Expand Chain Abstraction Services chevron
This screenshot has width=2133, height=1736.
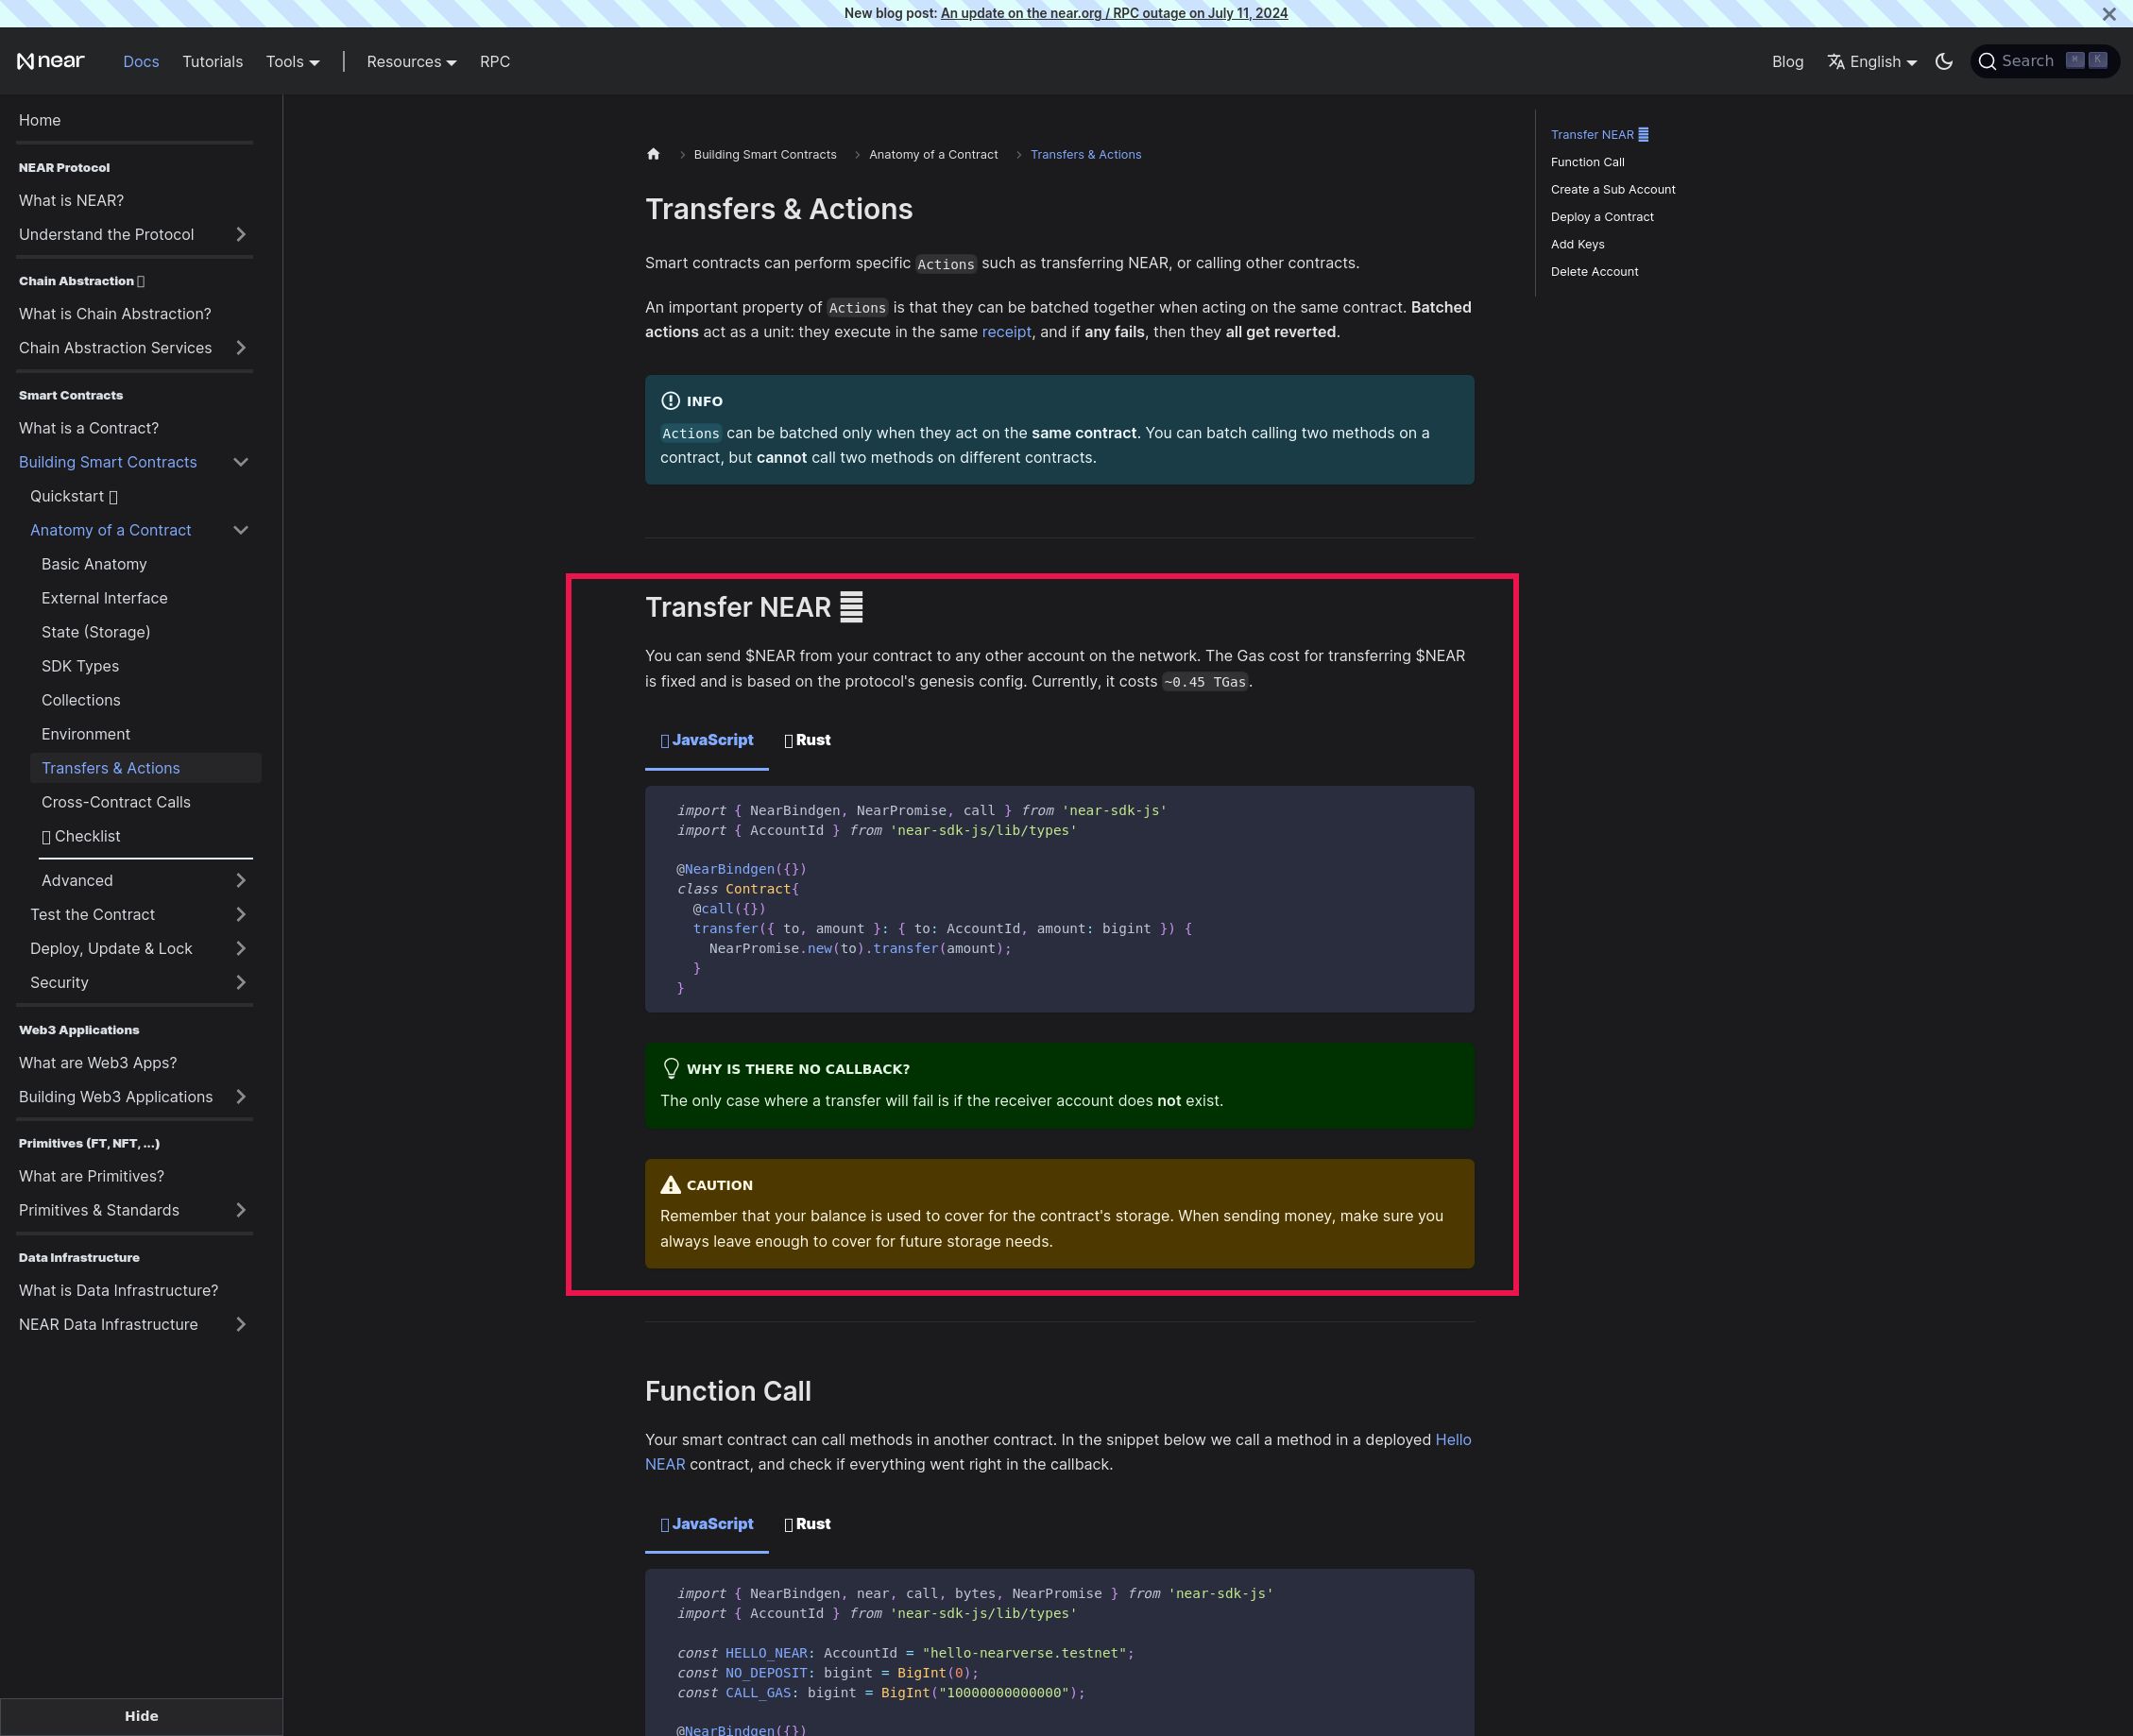[x=241, y=348]
